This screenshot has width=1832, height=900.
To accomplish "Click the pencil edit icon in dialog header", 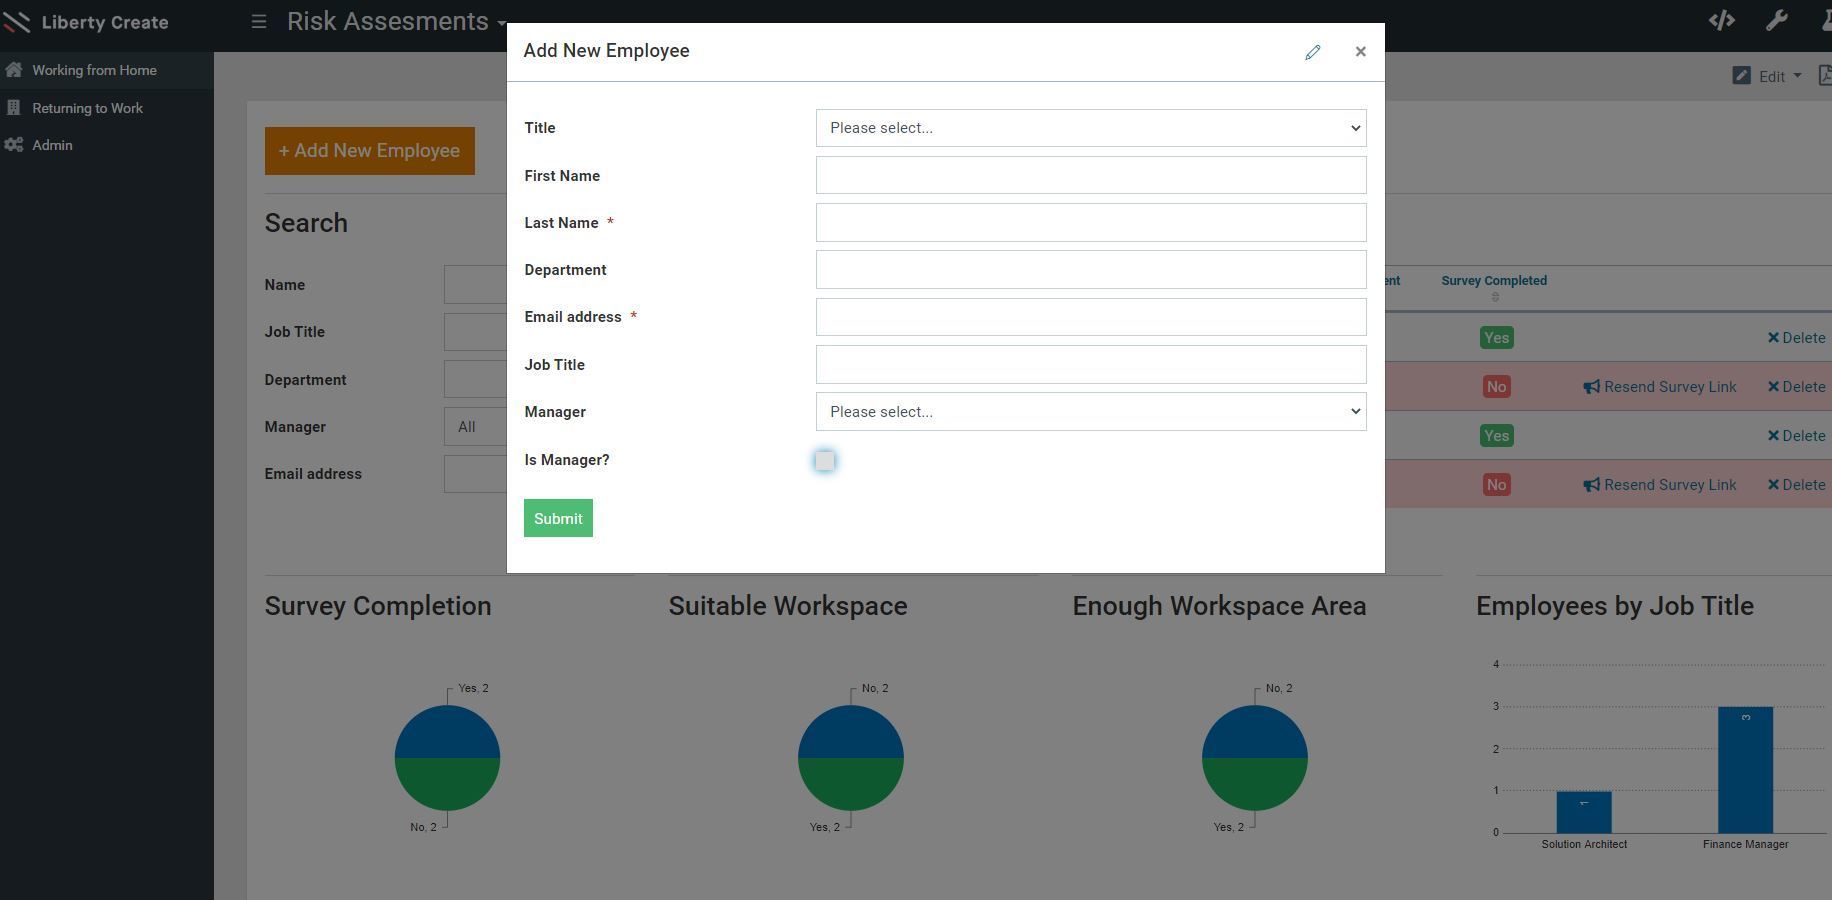I will [x=1312, y=52].
